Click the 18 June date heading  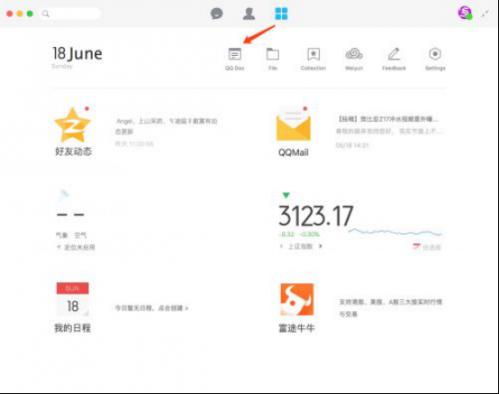pyautogui.click(x=77, y=53)
